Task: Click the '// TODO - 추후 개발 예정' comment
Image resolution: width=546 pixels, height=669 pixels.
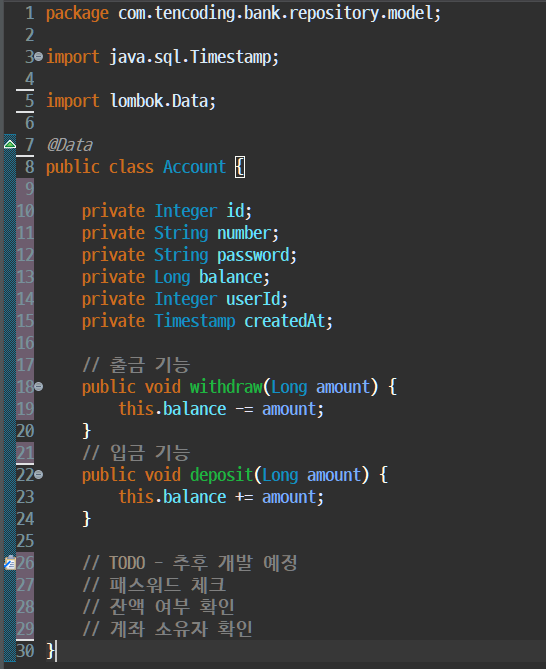Action: 190,563
